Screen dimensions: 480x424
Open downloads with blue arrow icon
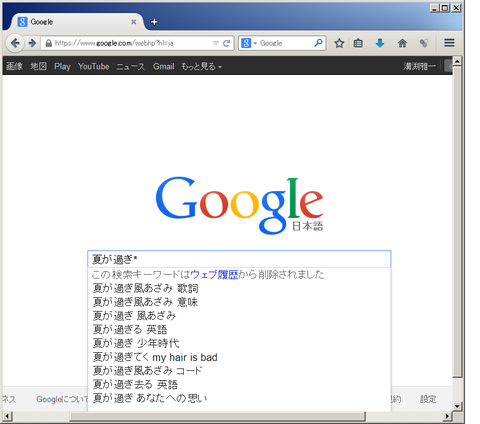pyautogui.click(x=380, y=43)
